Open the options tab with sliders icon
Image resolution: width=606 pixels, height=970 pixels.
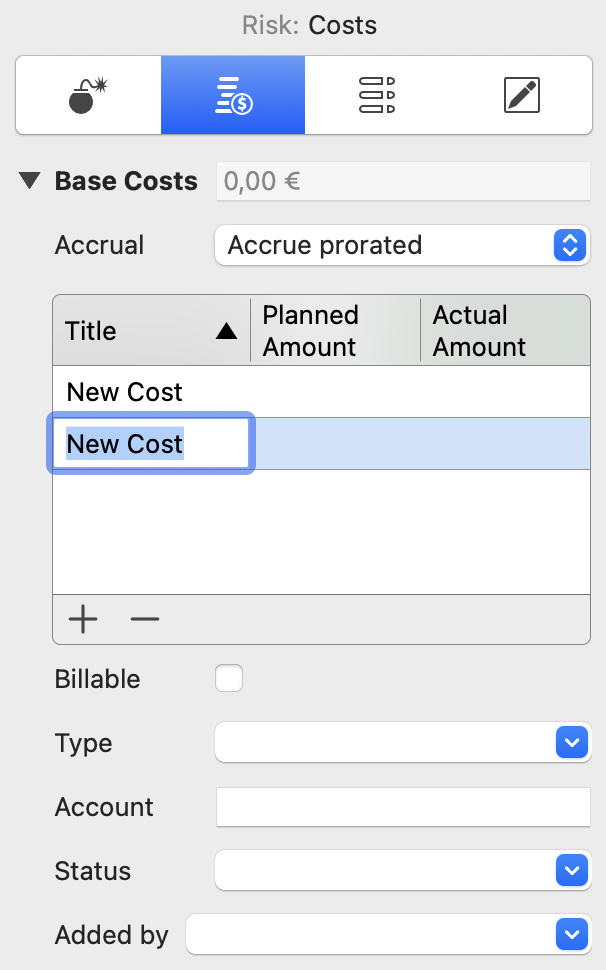tap(376, 95)
